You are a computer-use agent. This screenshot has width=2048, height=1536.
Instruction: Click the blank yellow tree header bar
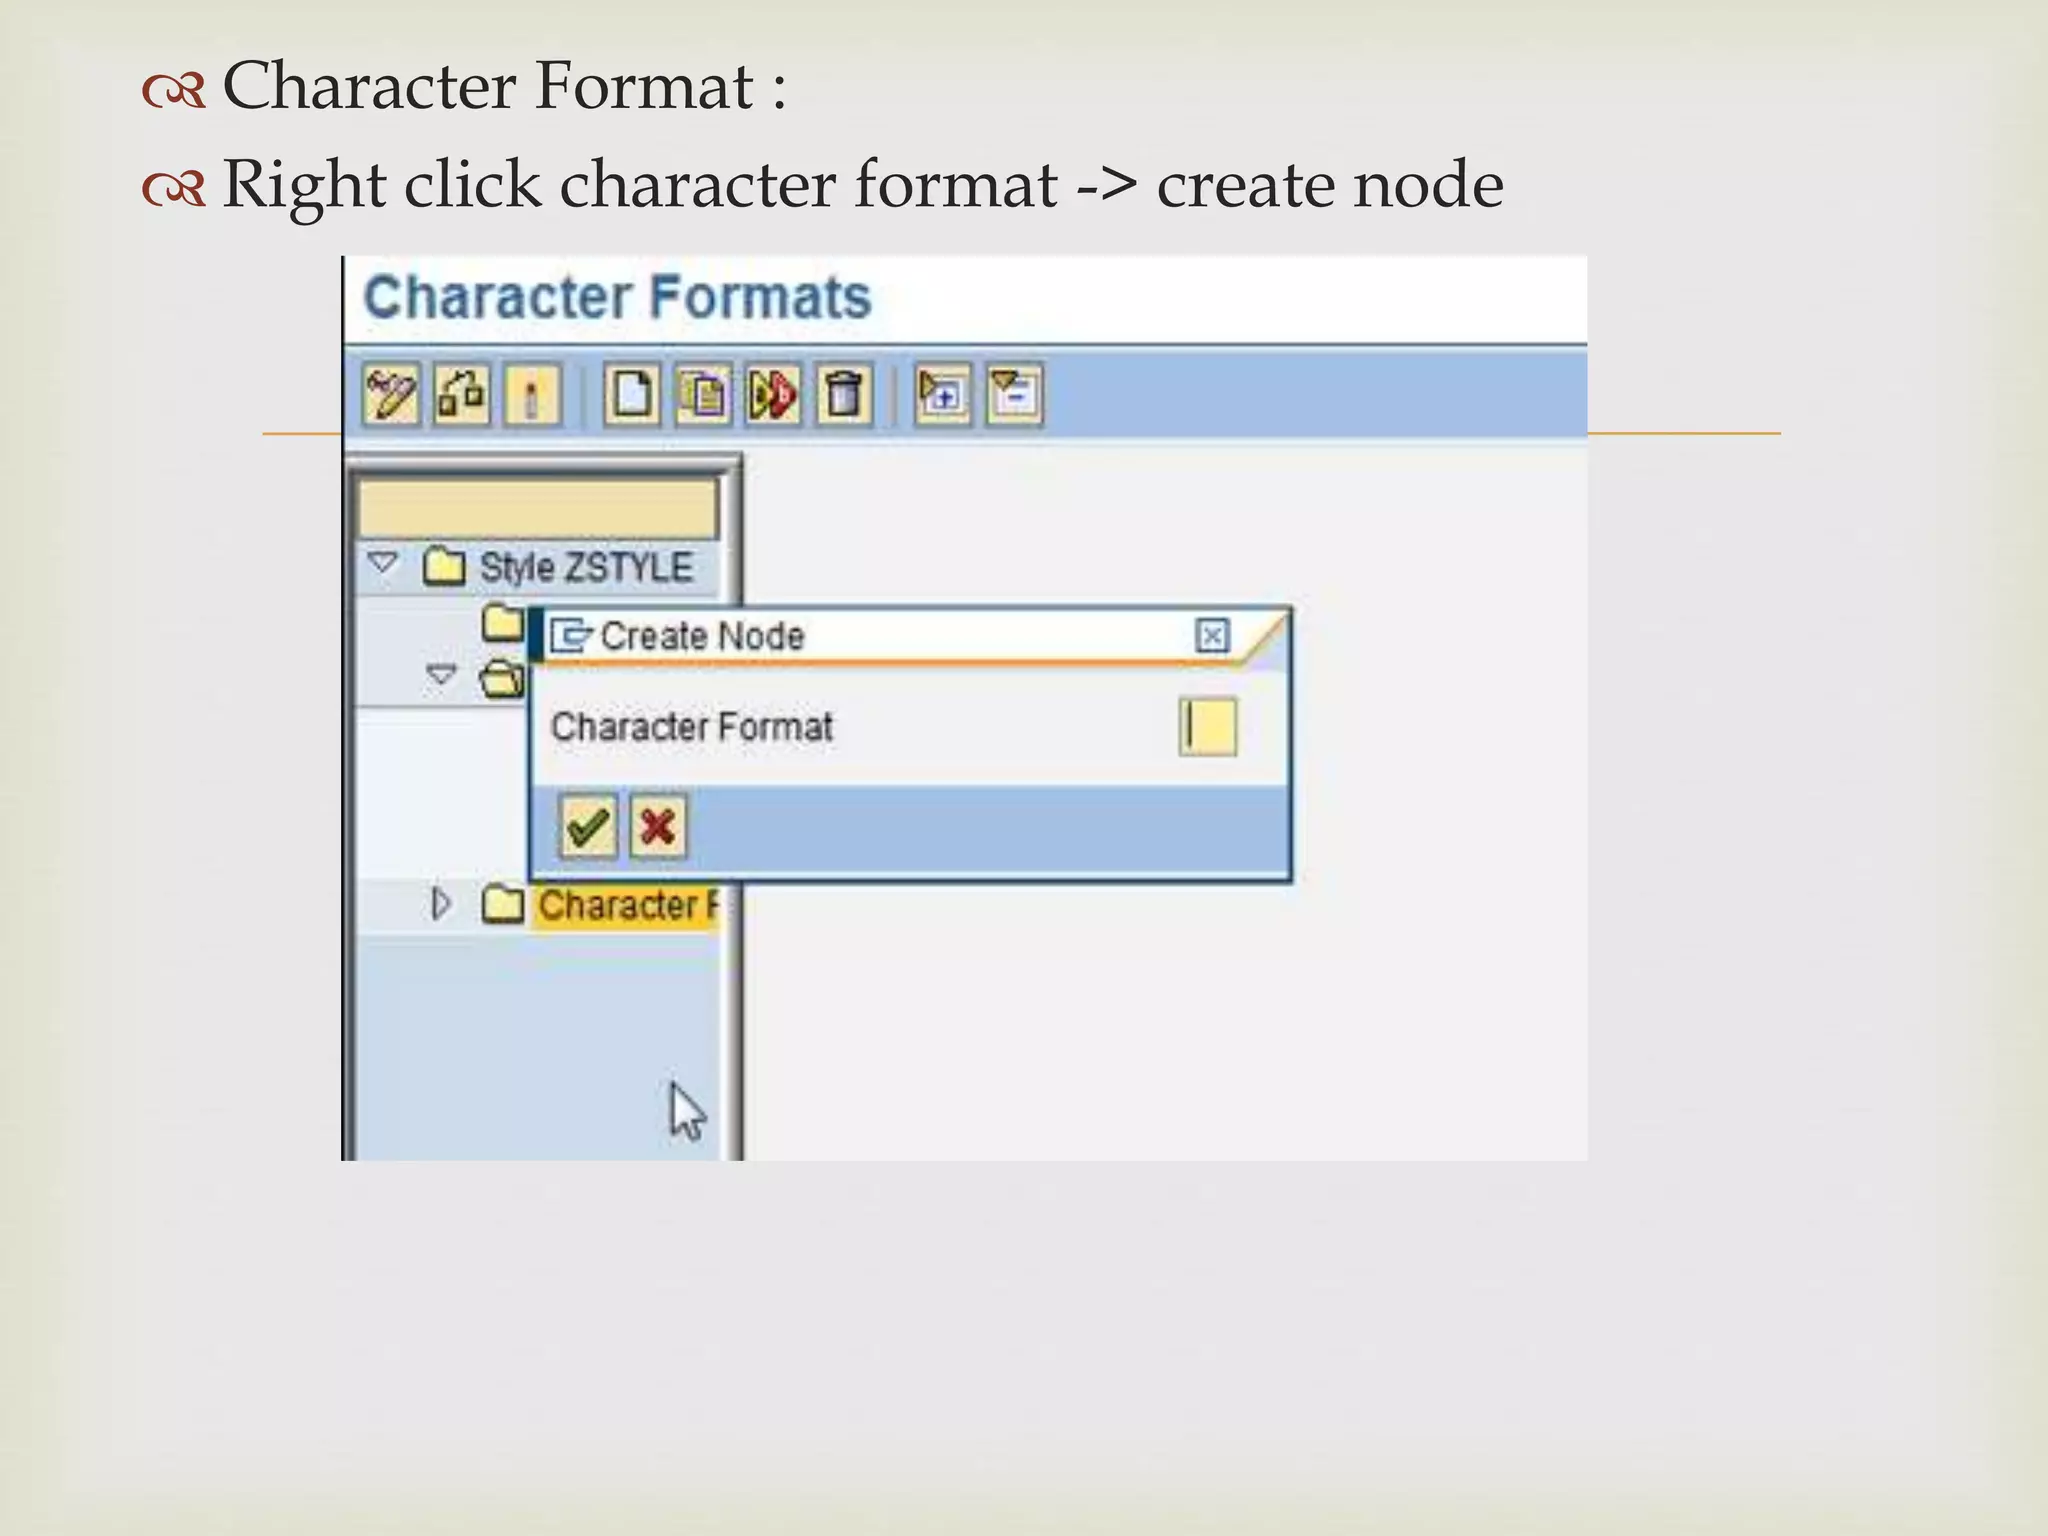pyautogui.click(x=538, y=509)
